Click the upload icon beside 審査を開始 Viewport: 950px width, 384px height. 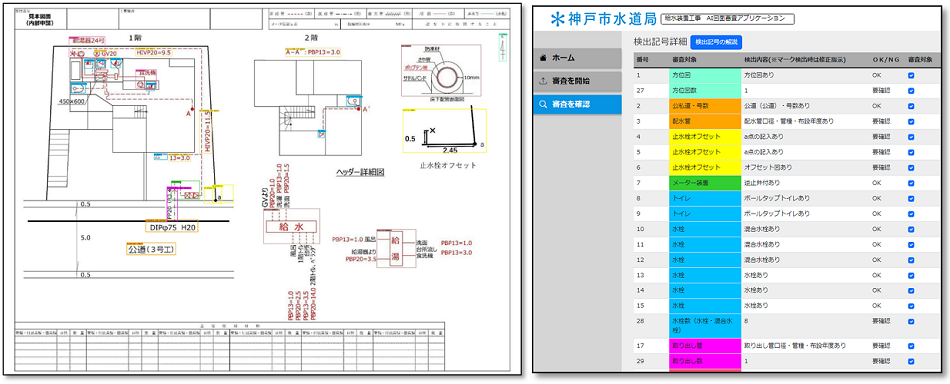point(543,81)
